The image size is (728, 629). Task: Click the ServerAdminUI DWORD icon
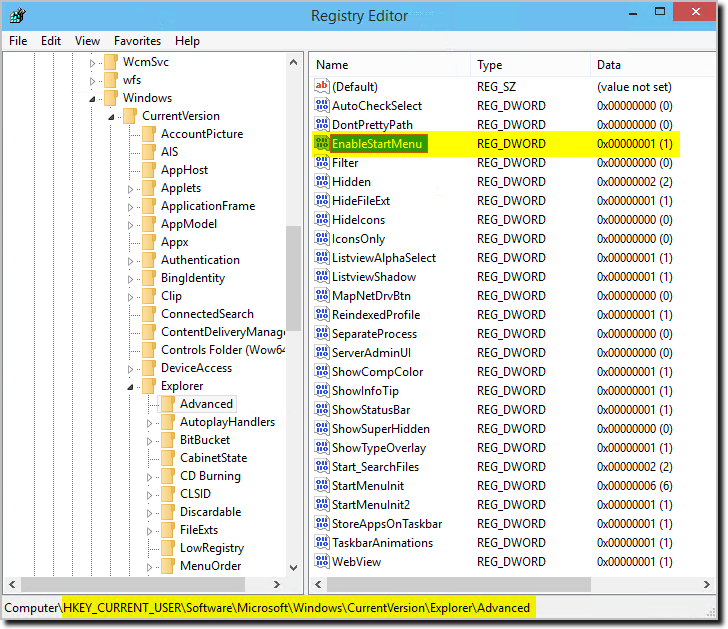[x=321, y=353]
